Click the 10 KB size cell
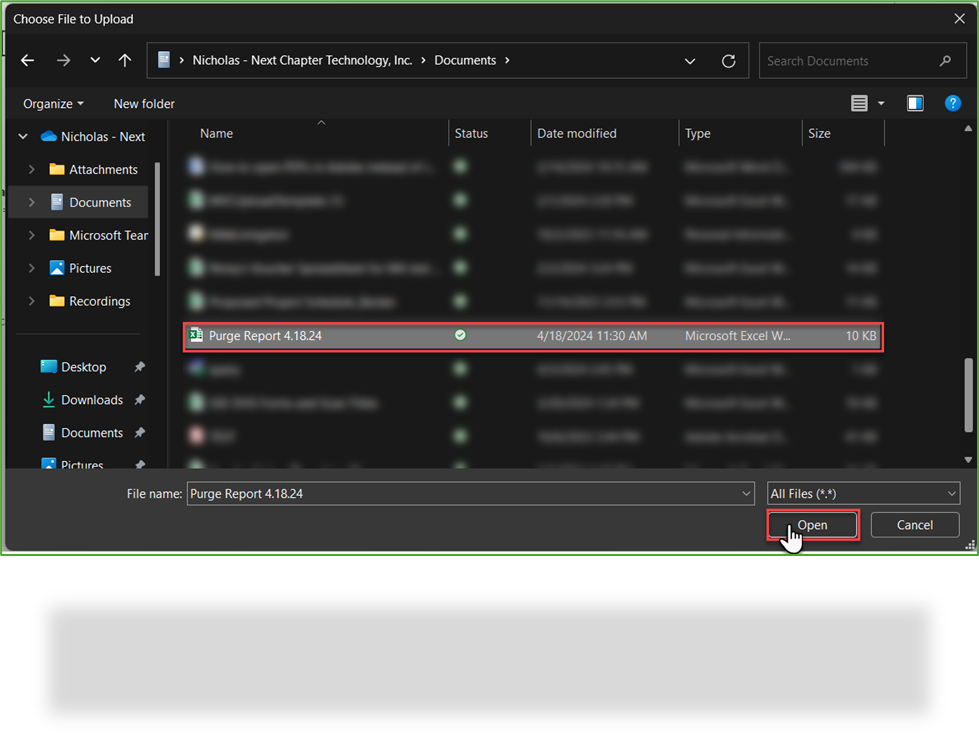Viewport: 979px width, 739px height. pyautogui.click(x=860, y=336)
